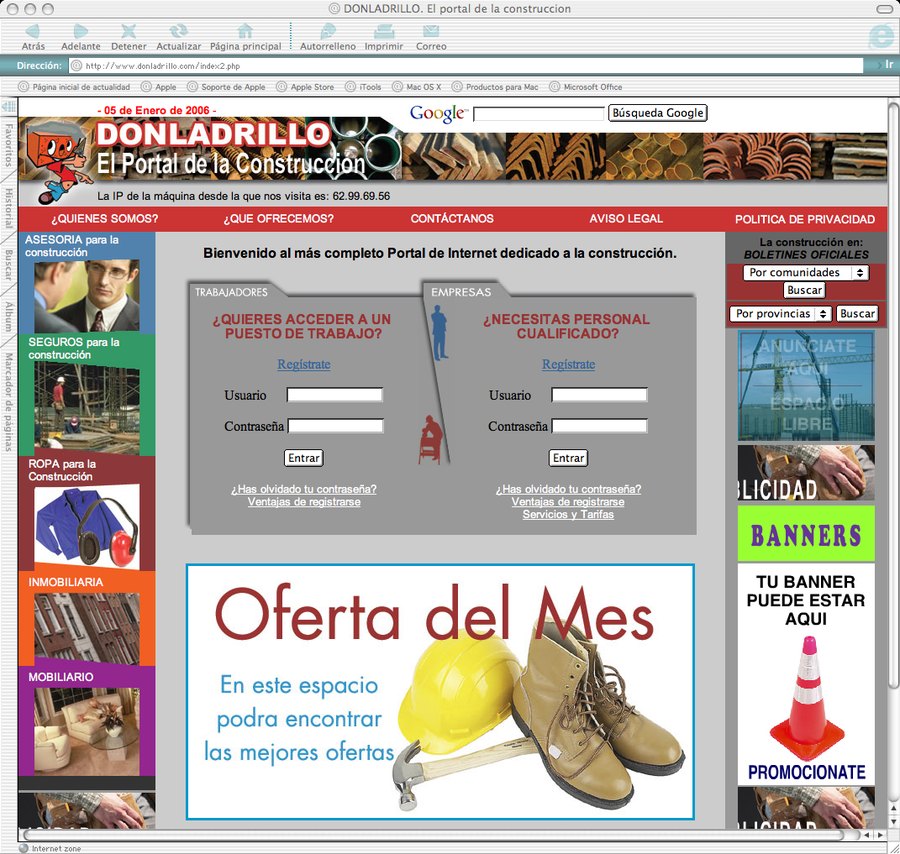Open the Marcador de páginas sidebar tab
The height and width of the screenshot is (854, 900).
[9, 402]
